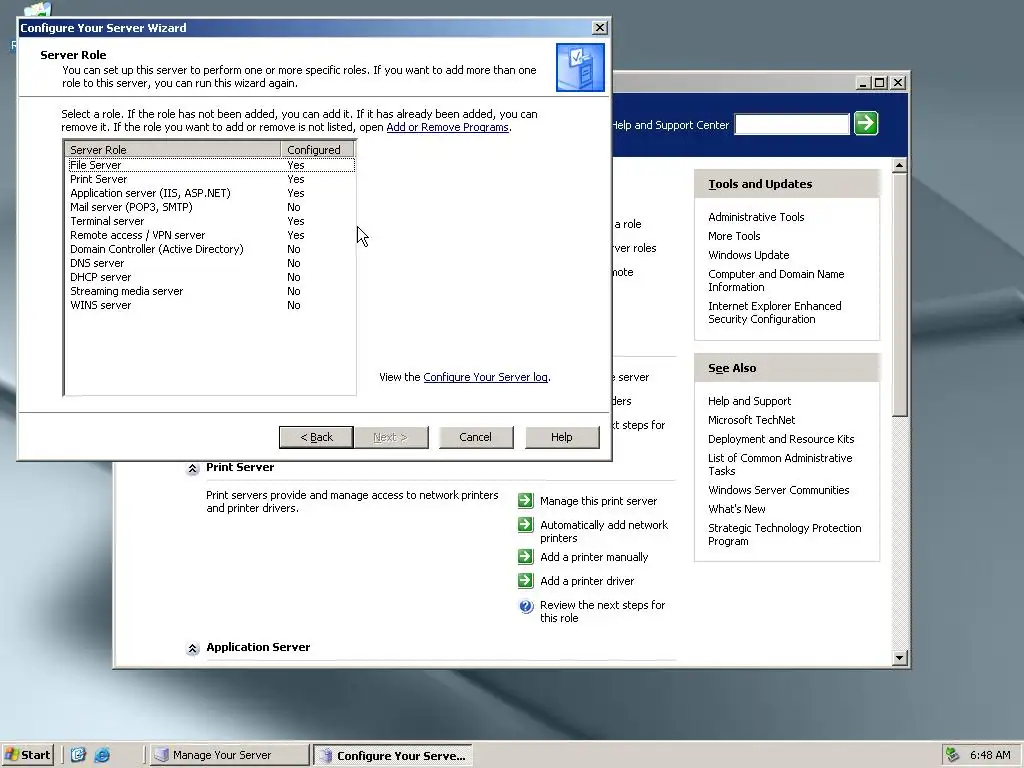
Task: Click the Back button in the wizard
Action: pos(316,437)
